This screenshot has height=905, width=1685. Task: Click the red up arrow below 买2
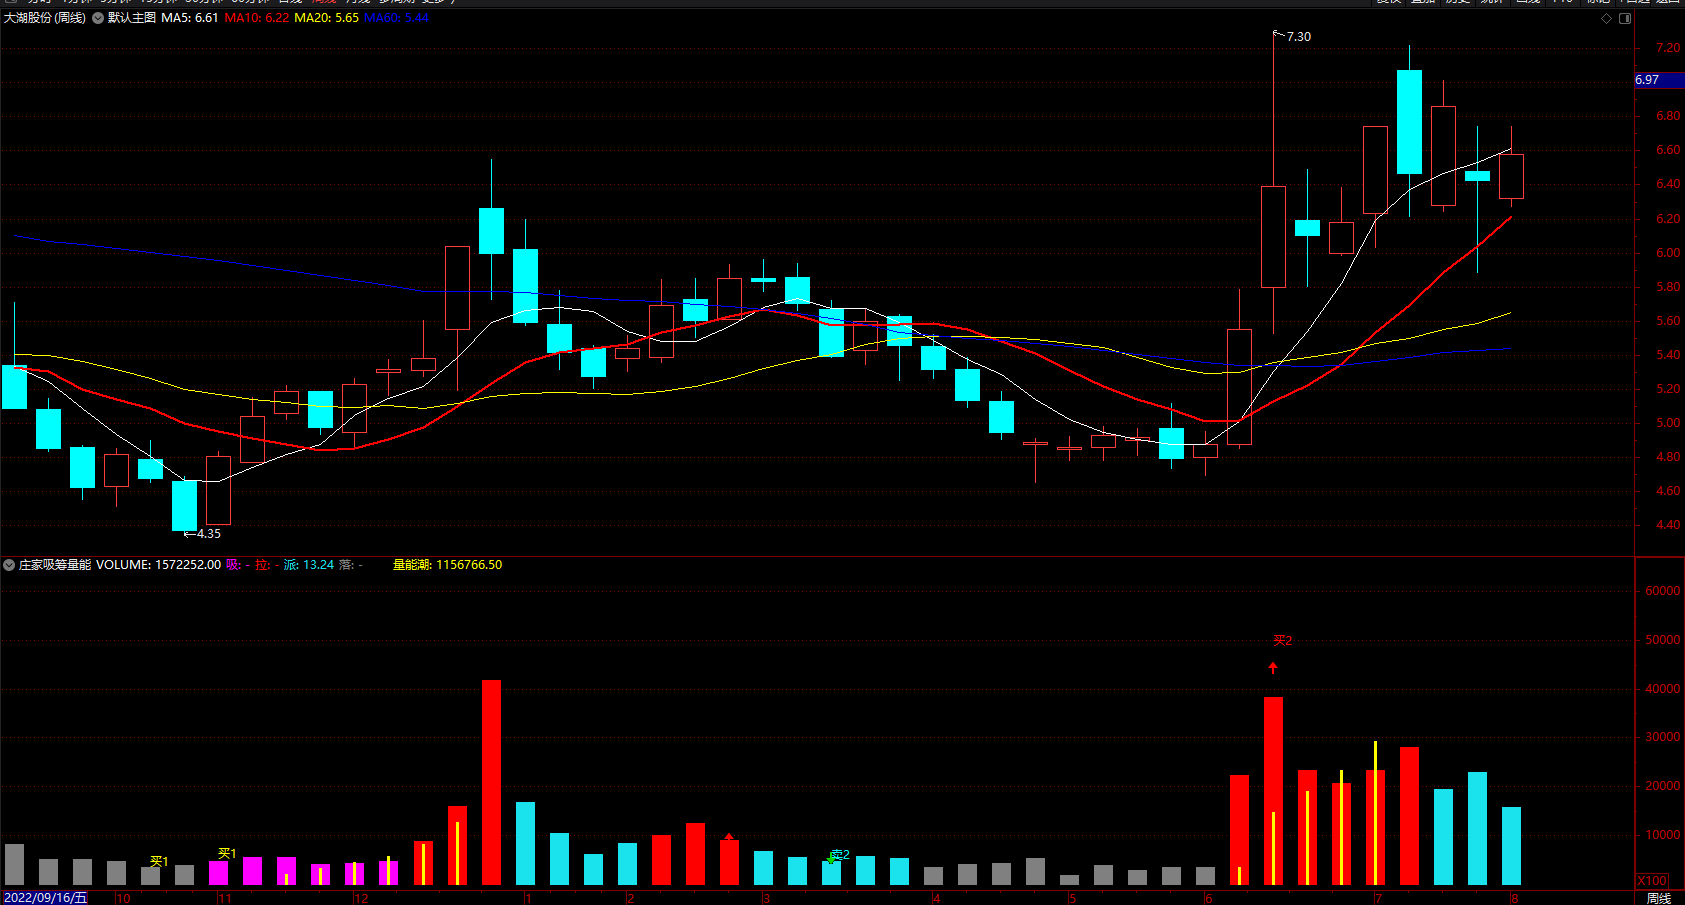coord(1273,668)
